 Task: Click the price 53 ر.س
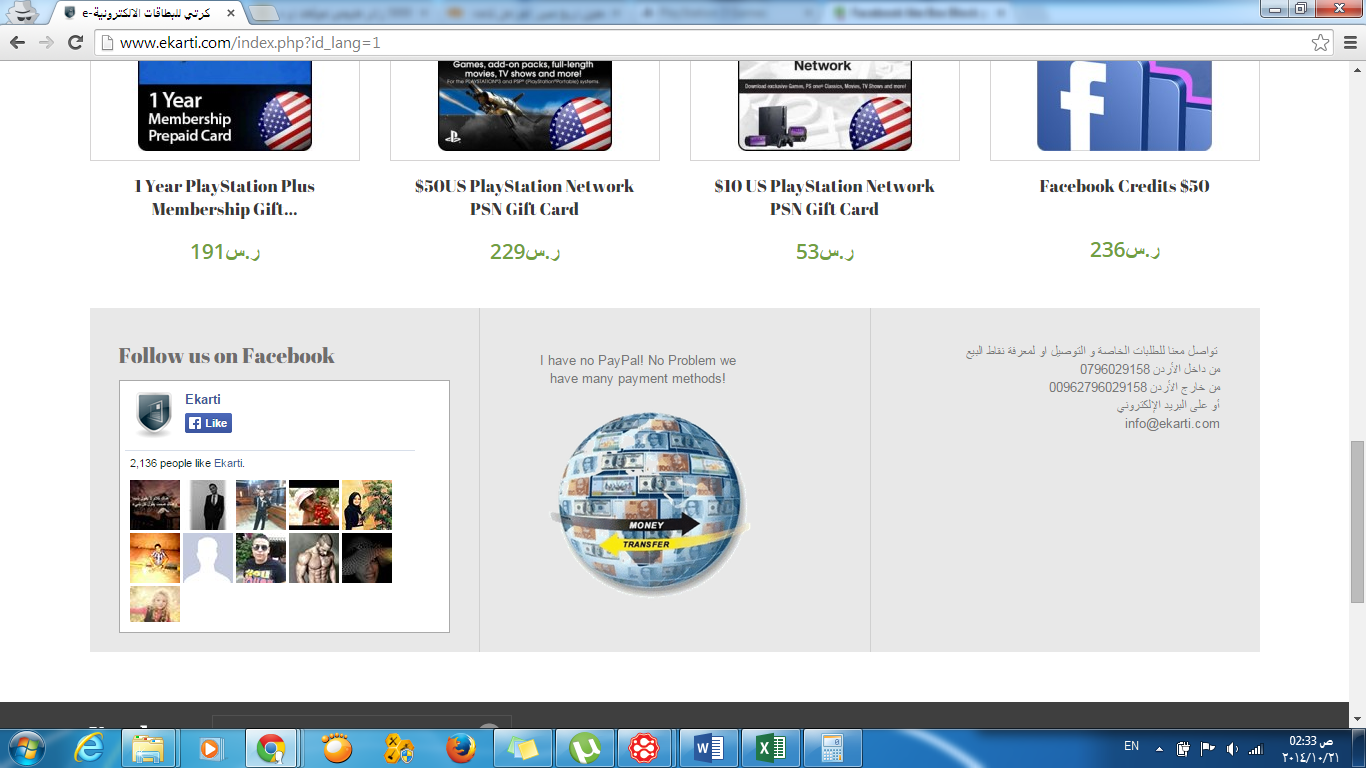825,251
